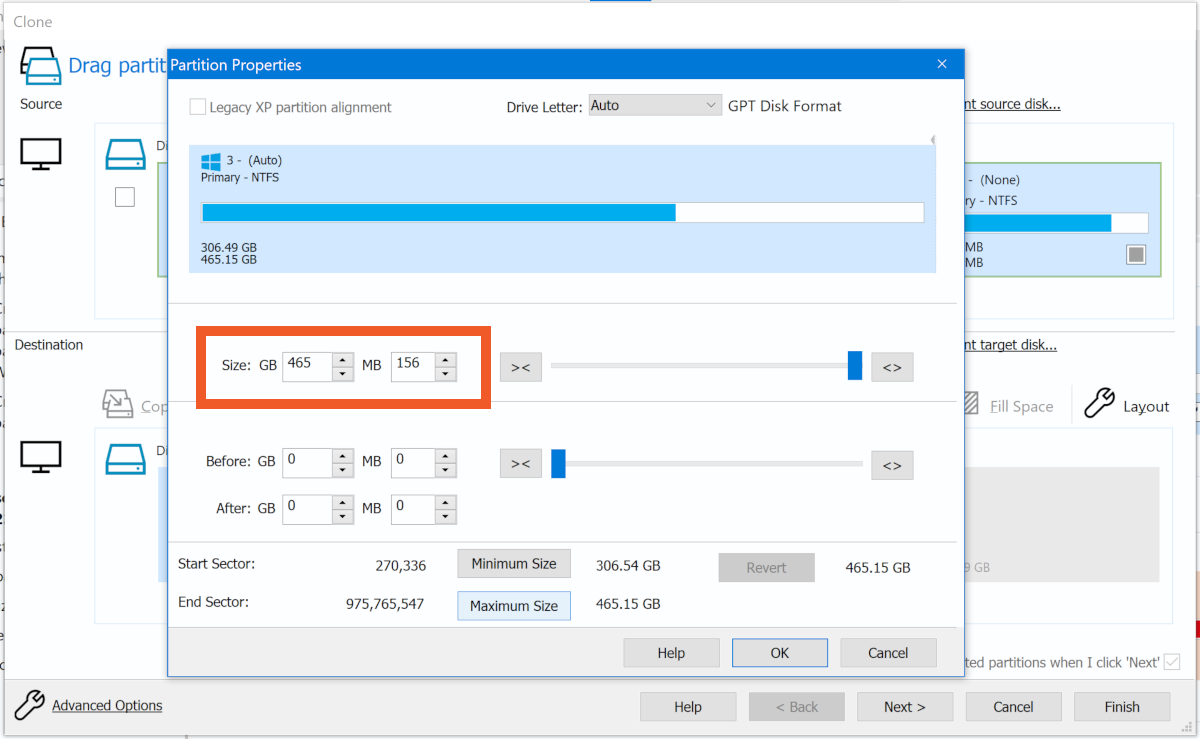Viewport: 1200px width, 739px height.
Task: Open the Drive Letter dropdown
Action: (x=654, y=105)
